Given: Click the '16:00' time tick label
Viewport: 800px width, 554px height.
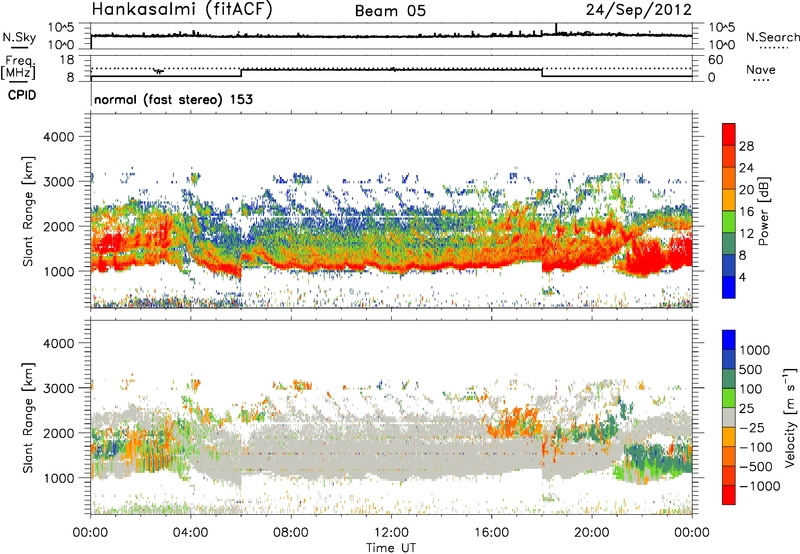Looking at the screenshot, I should pyautogui.click(x=491, y=533).
